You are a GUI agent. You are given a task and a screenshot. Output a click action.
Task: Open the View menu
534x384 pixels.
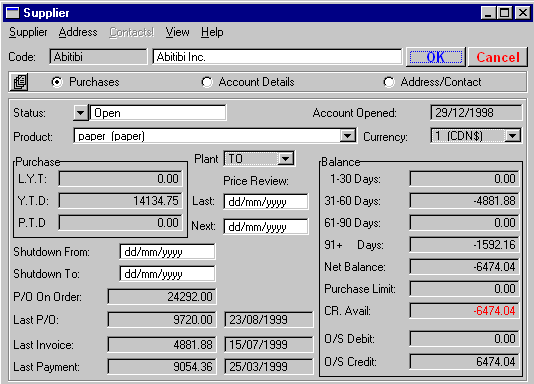tap(177, 32)
